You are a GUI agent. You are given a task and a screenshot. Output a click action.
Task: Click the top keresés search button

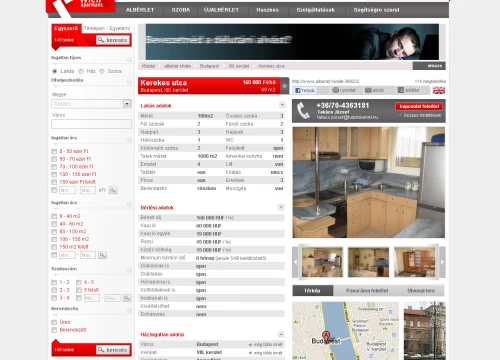(113, 40)
